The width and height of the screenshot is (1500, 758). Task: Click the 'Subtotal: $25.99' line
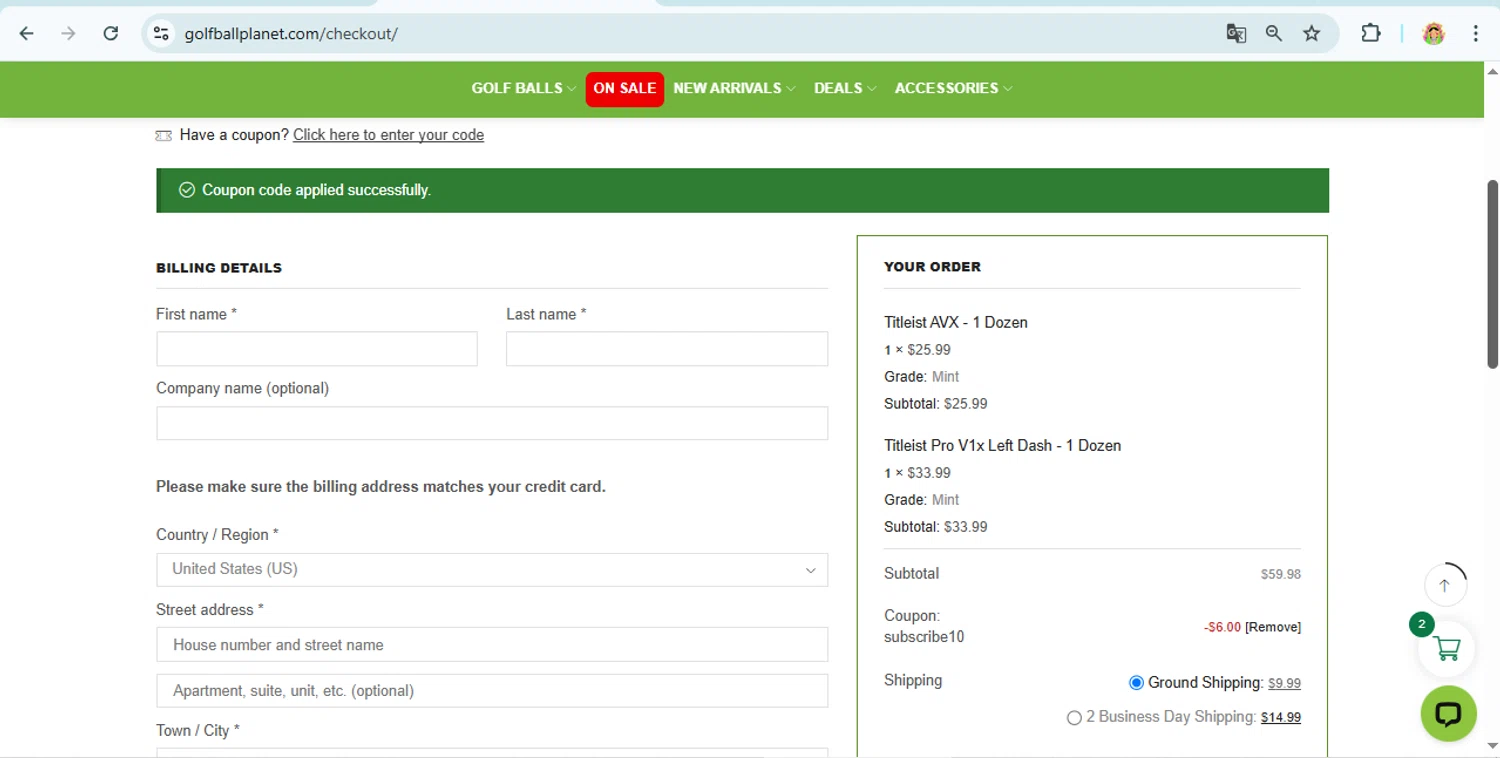coord(935,404)
